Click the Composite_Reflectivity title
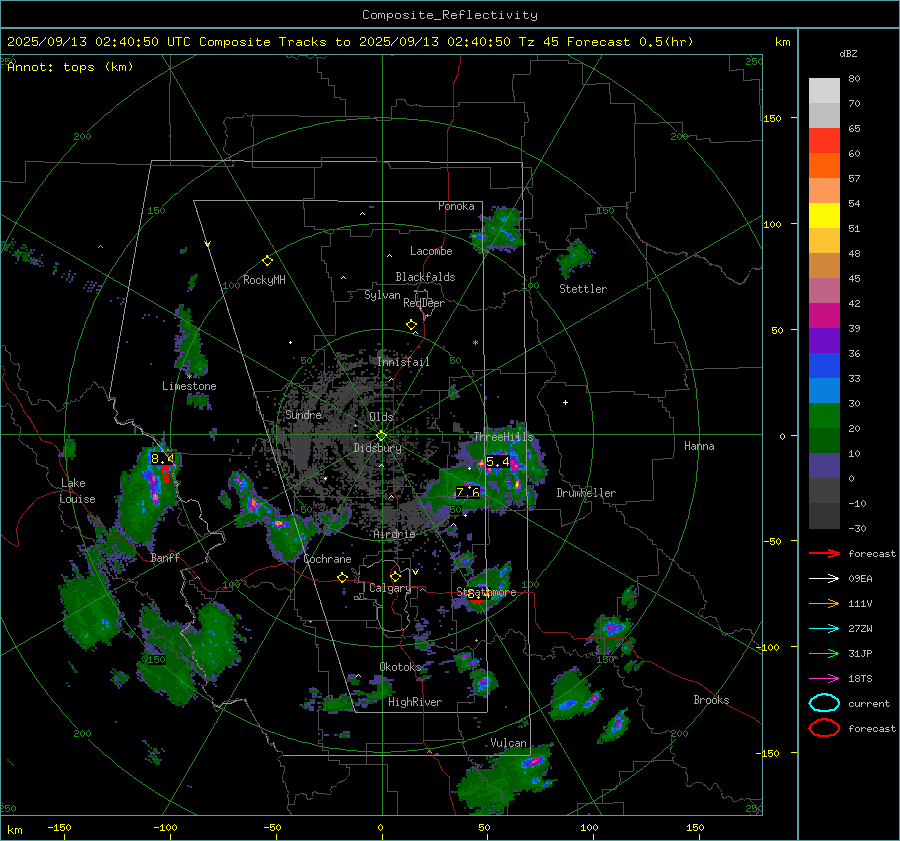This screenshot has height=841, width=900. (449, 15)
